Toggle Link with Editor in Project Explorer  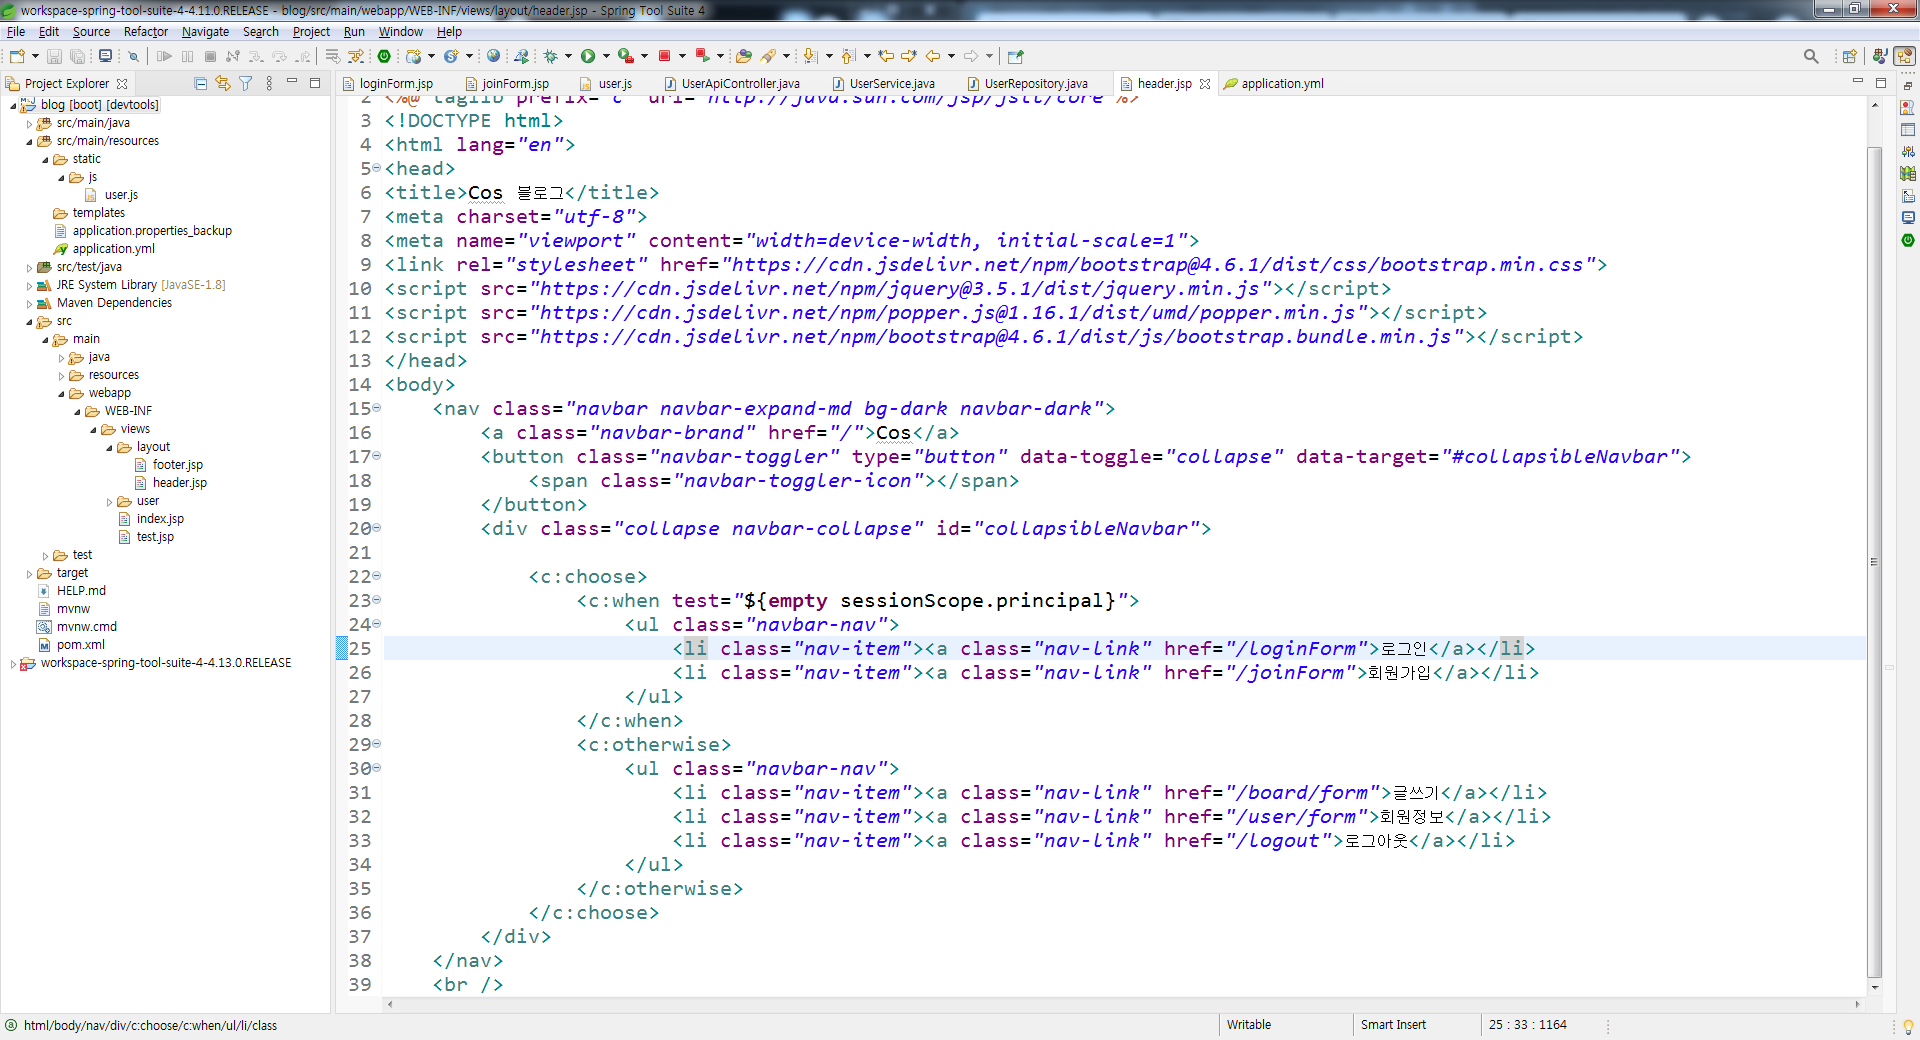[x=223, y=83]
